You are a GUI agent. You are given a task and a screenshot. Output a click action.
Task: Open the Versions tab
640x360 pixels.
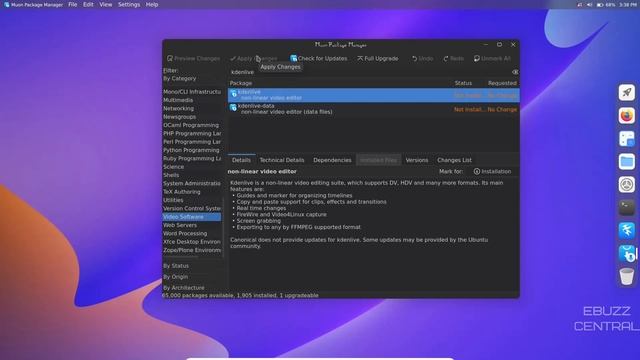coord(417,160)
